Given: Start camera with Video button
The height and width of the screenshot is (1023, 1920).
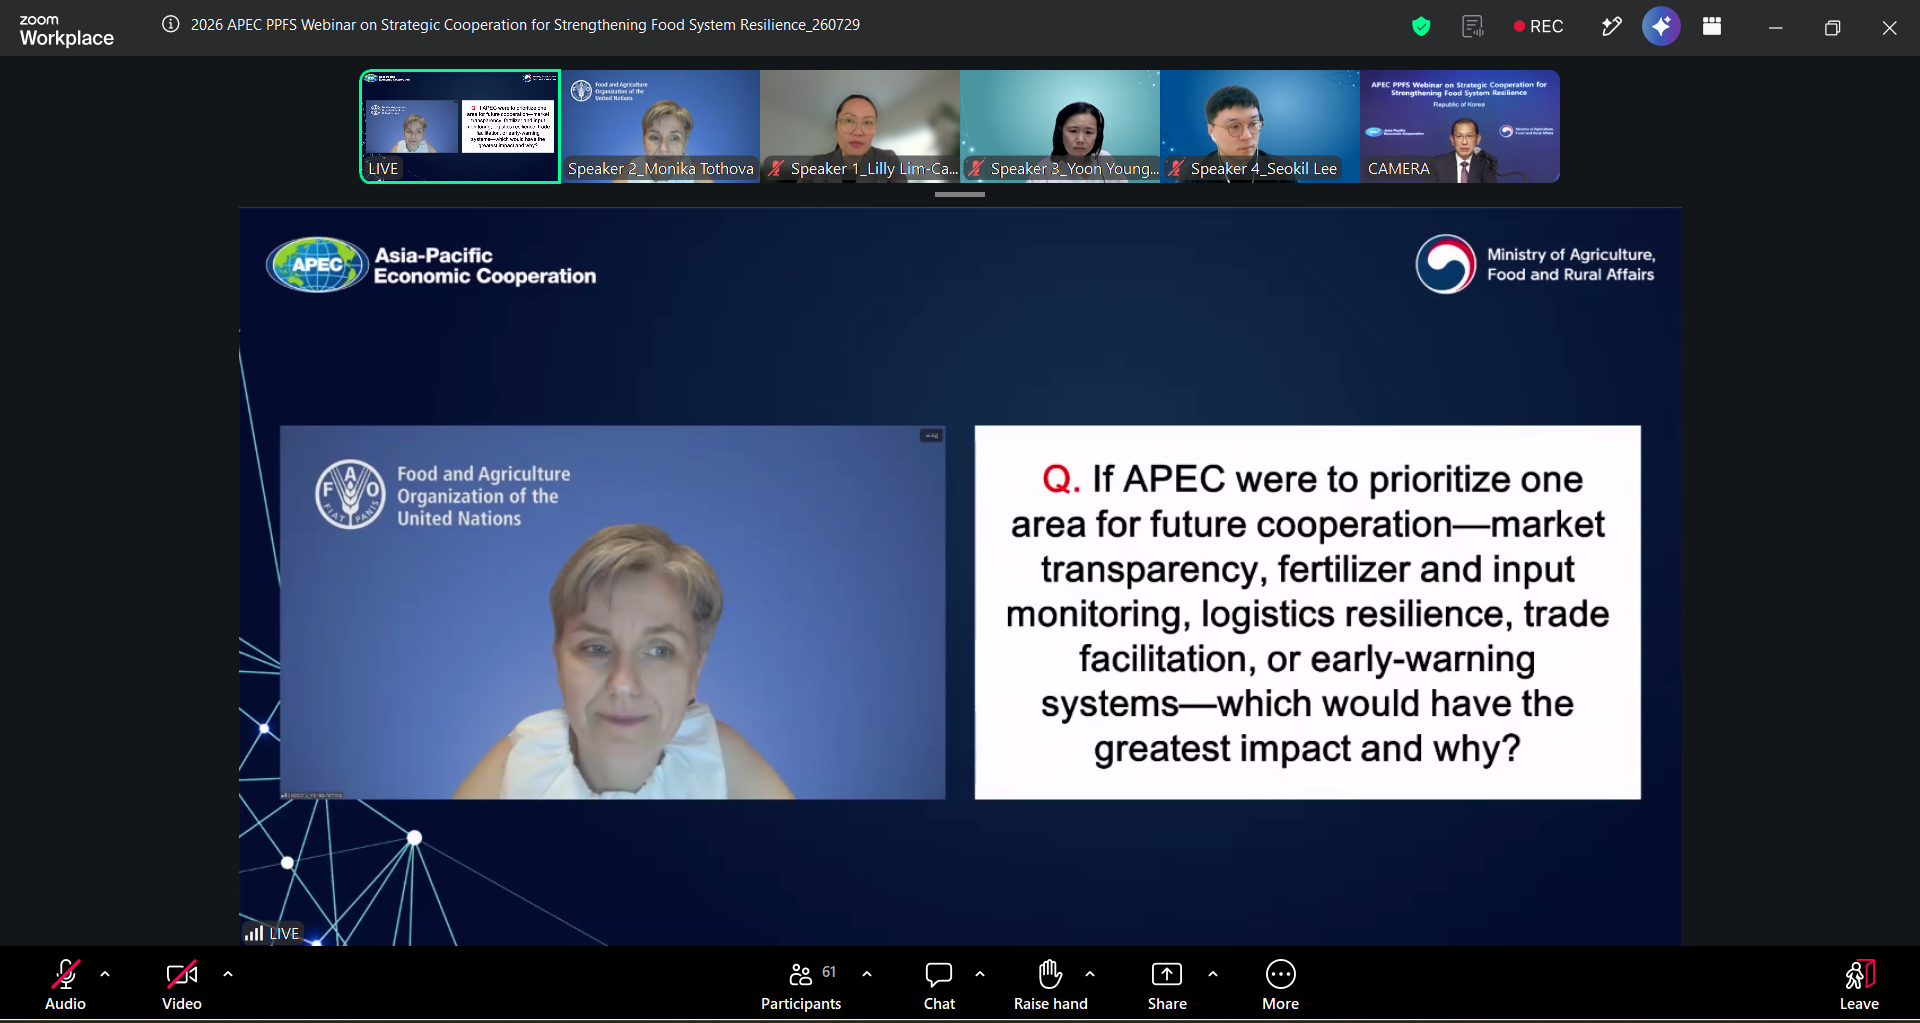Looking at the screenshot, I should pos(182,985).
